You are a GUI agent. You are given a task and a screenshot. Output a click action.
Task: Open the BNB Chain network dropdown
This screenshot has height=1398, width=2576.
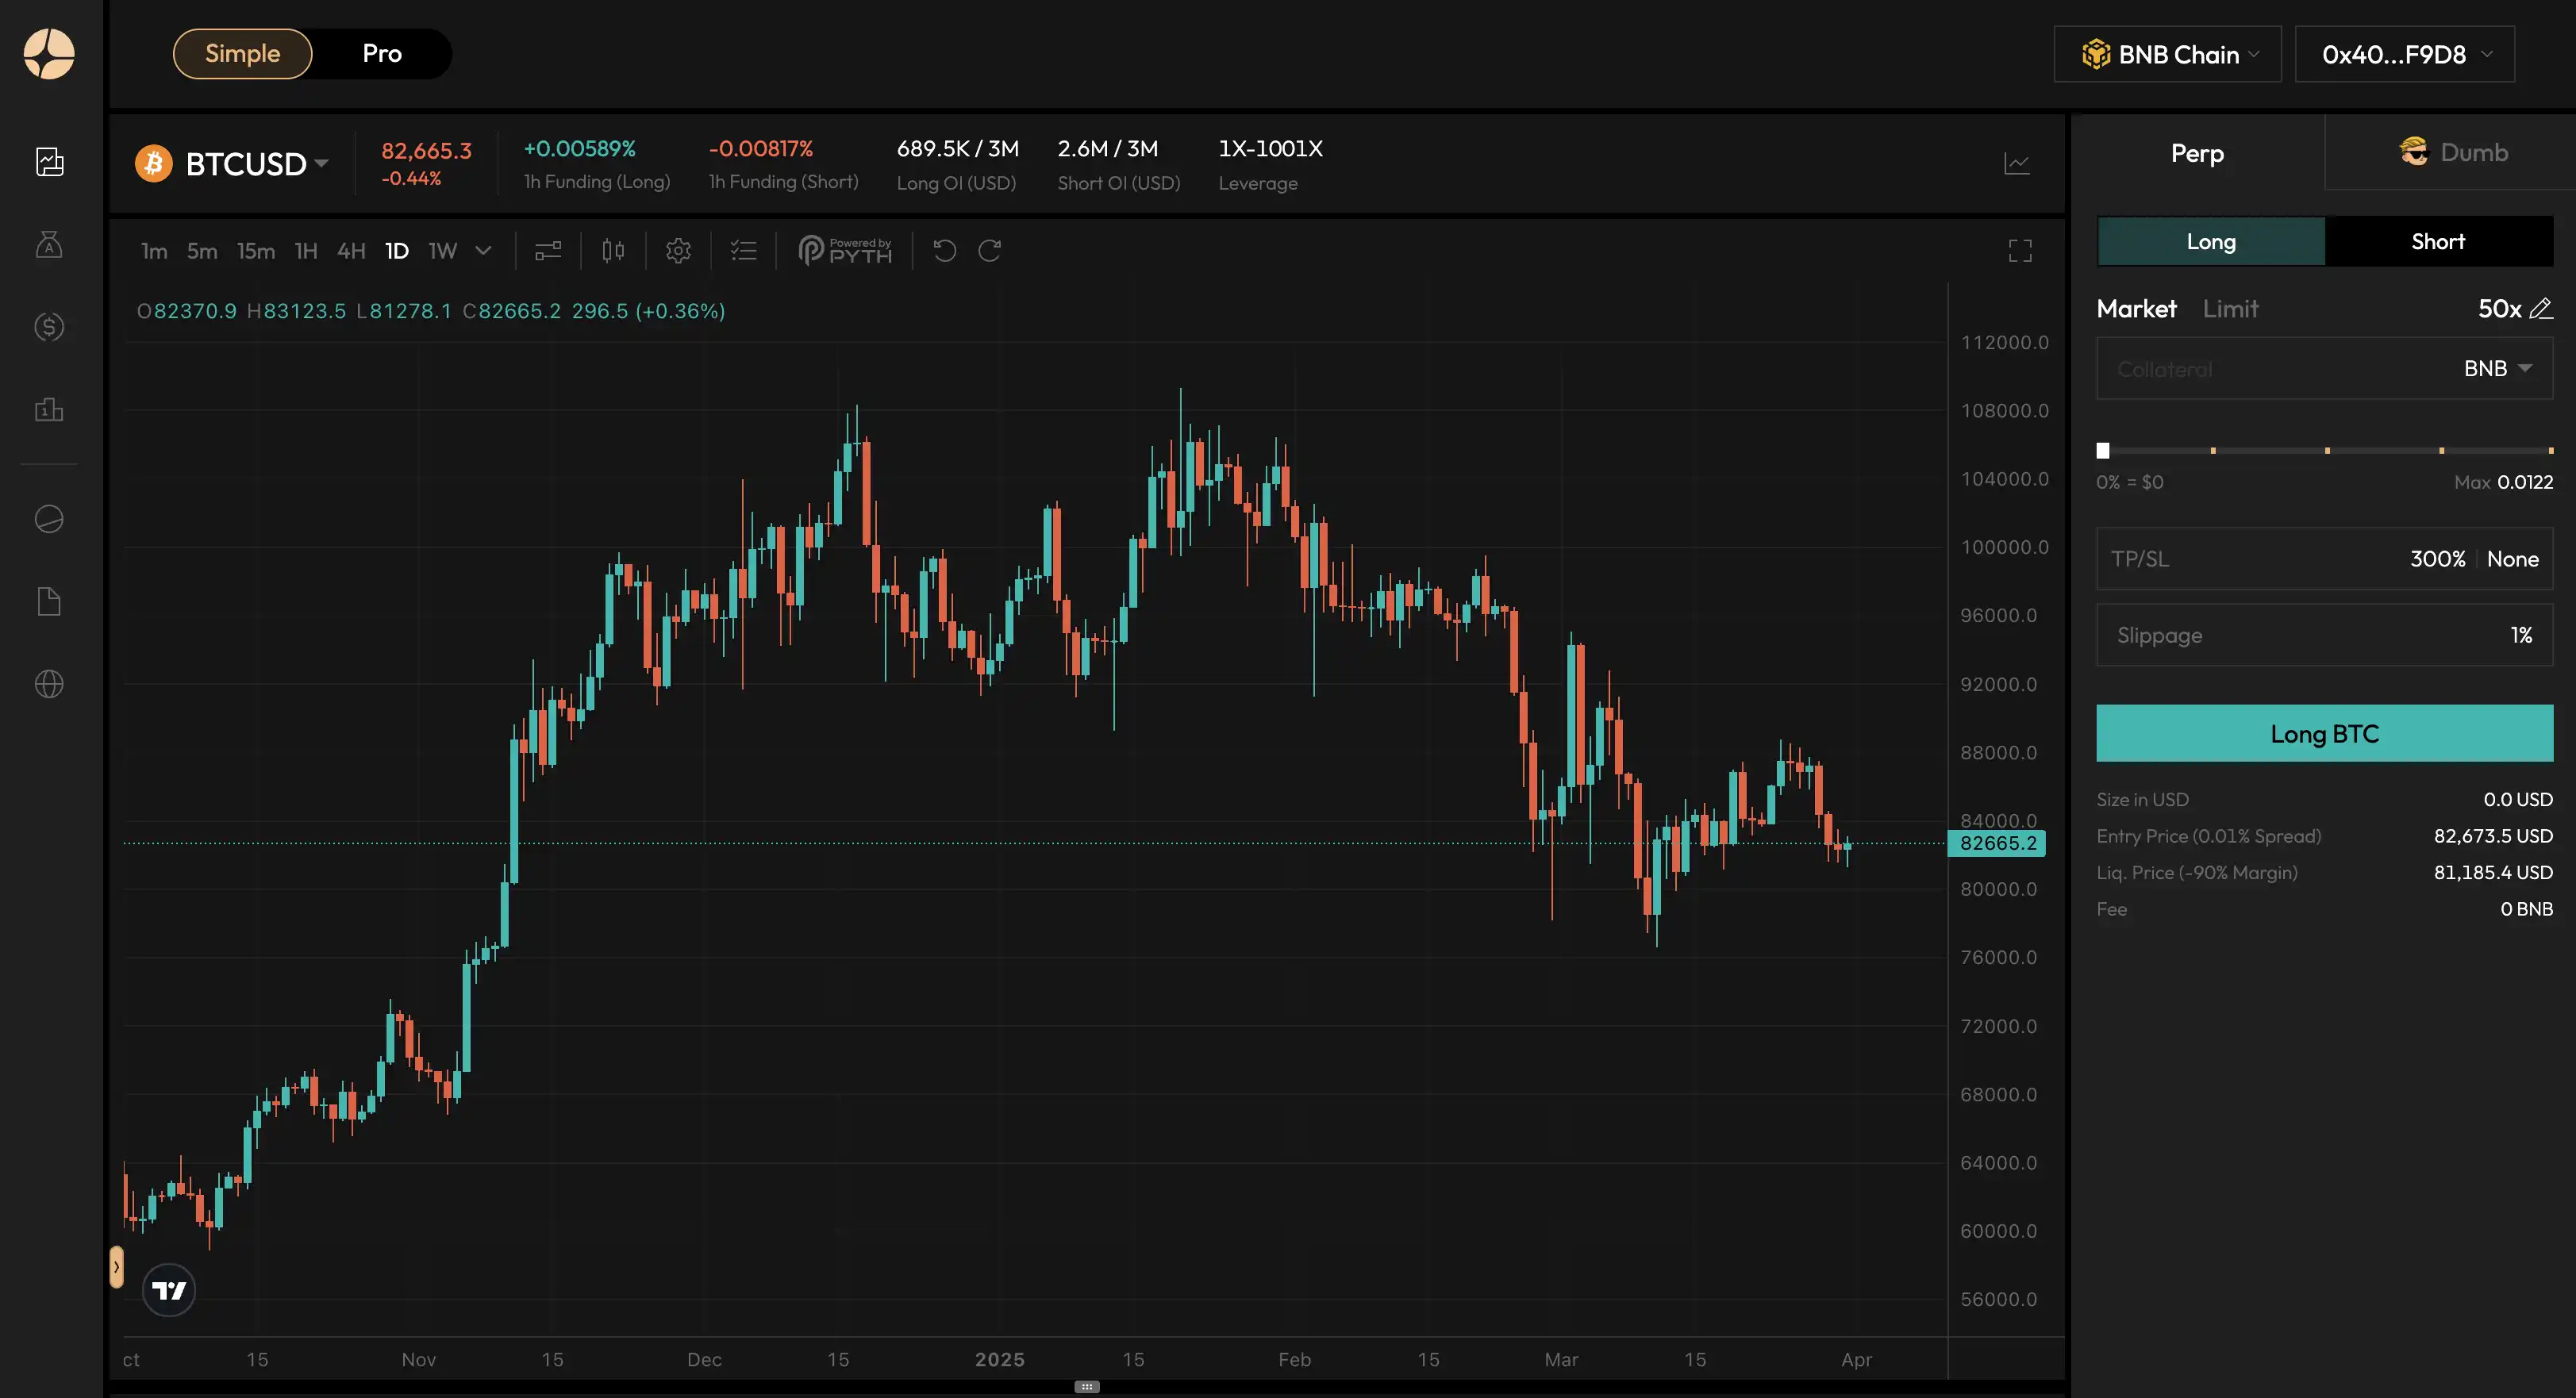tap(2167, 54)
